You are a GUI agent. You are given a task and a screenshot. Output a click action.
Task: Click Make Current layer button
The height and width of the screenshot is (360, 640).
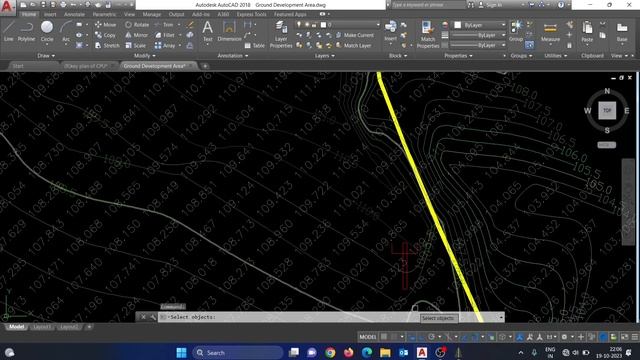pyautogui.click(x=355, y=35)
